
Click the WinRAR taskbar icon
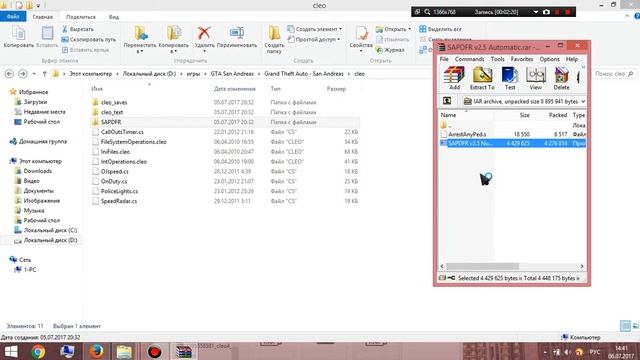tap(183, 351)
